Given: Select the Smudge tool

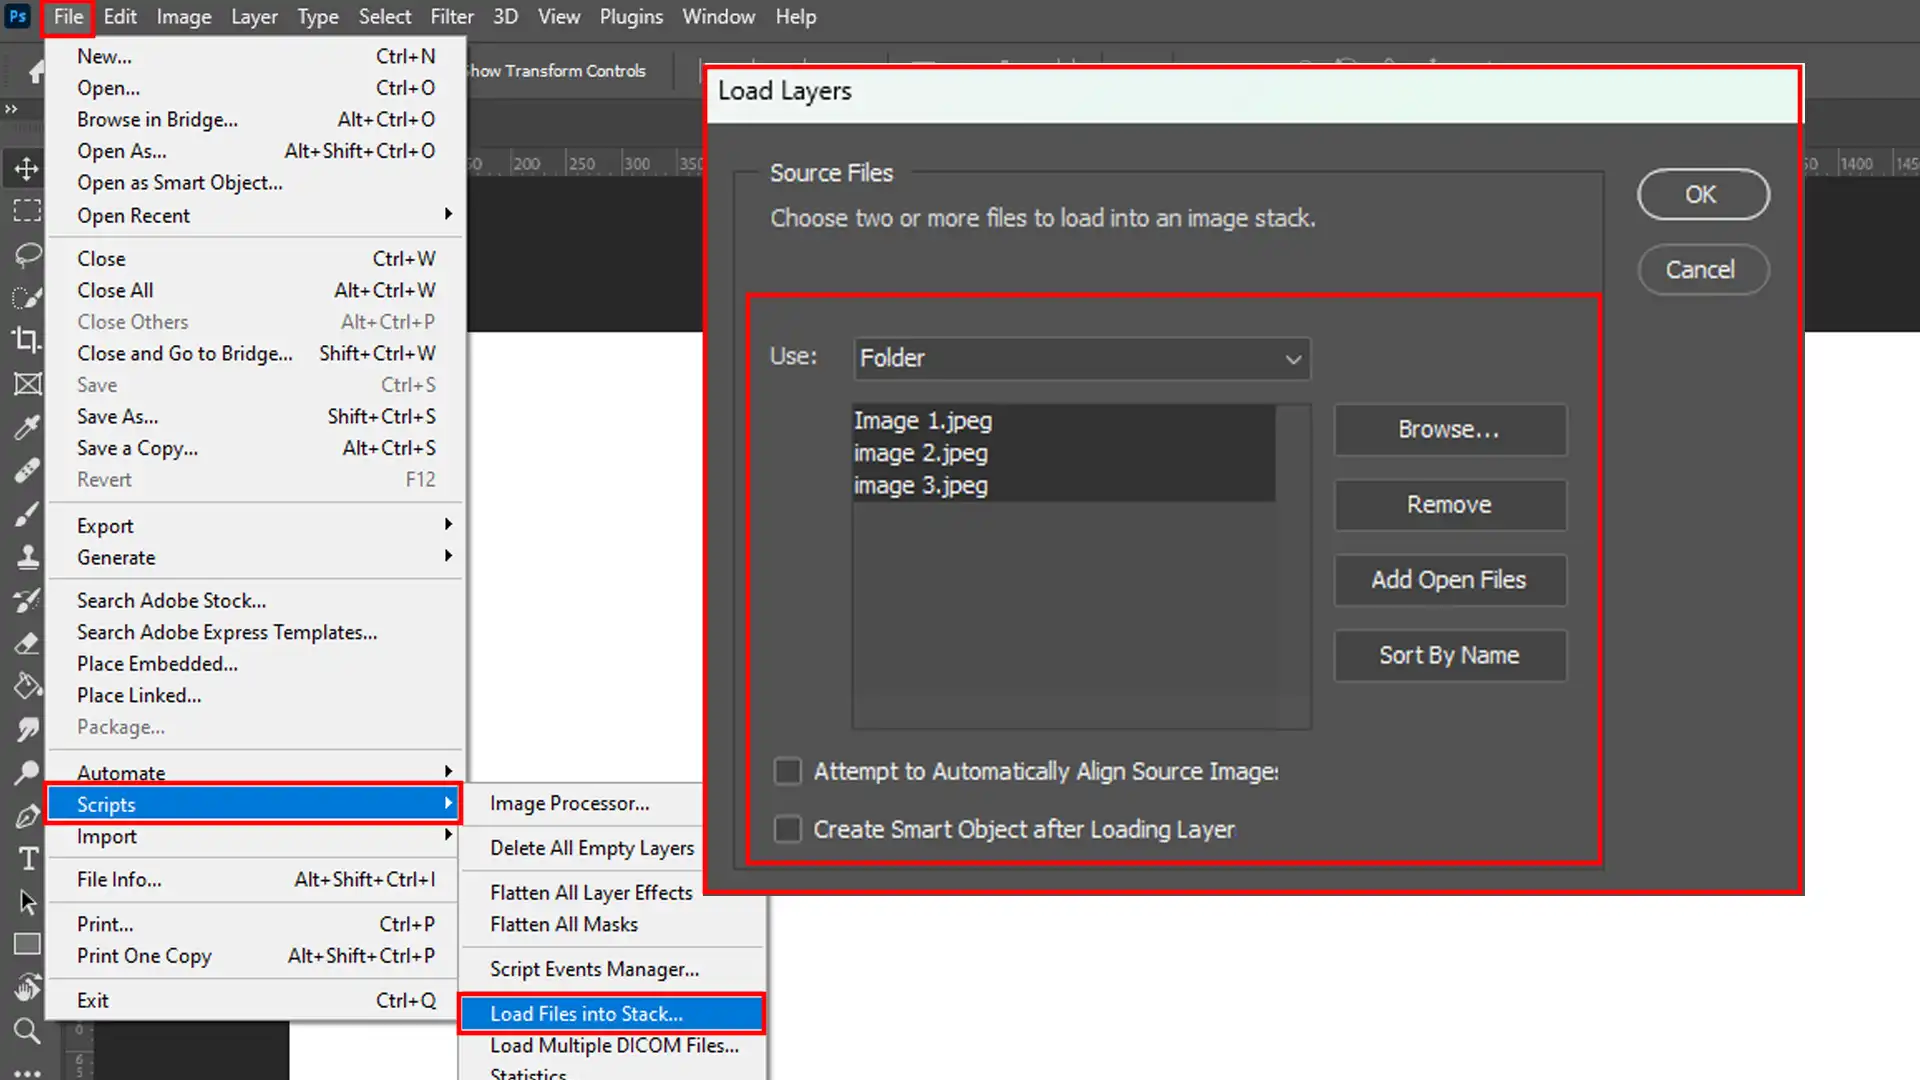Looking at the screenshot, I should pyautogui.click(x=27, y=729).
